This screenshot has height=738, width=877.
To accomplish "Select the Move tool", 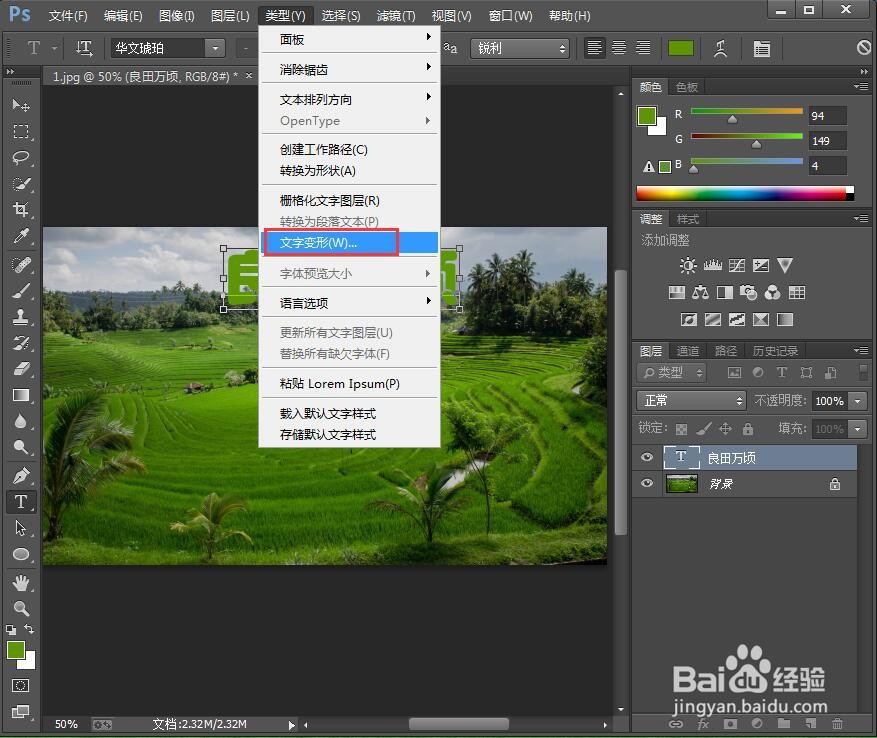I will (x=21, y=105).
